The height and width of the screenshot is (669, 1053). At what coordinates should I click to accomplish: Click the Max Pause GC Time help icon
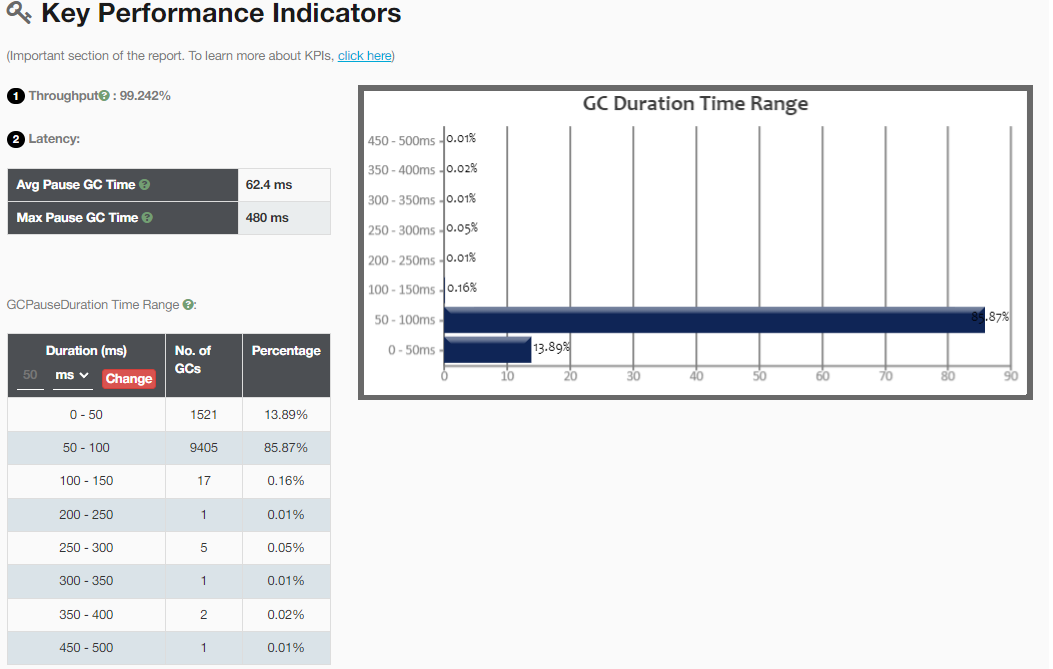[x=147, y=217]
